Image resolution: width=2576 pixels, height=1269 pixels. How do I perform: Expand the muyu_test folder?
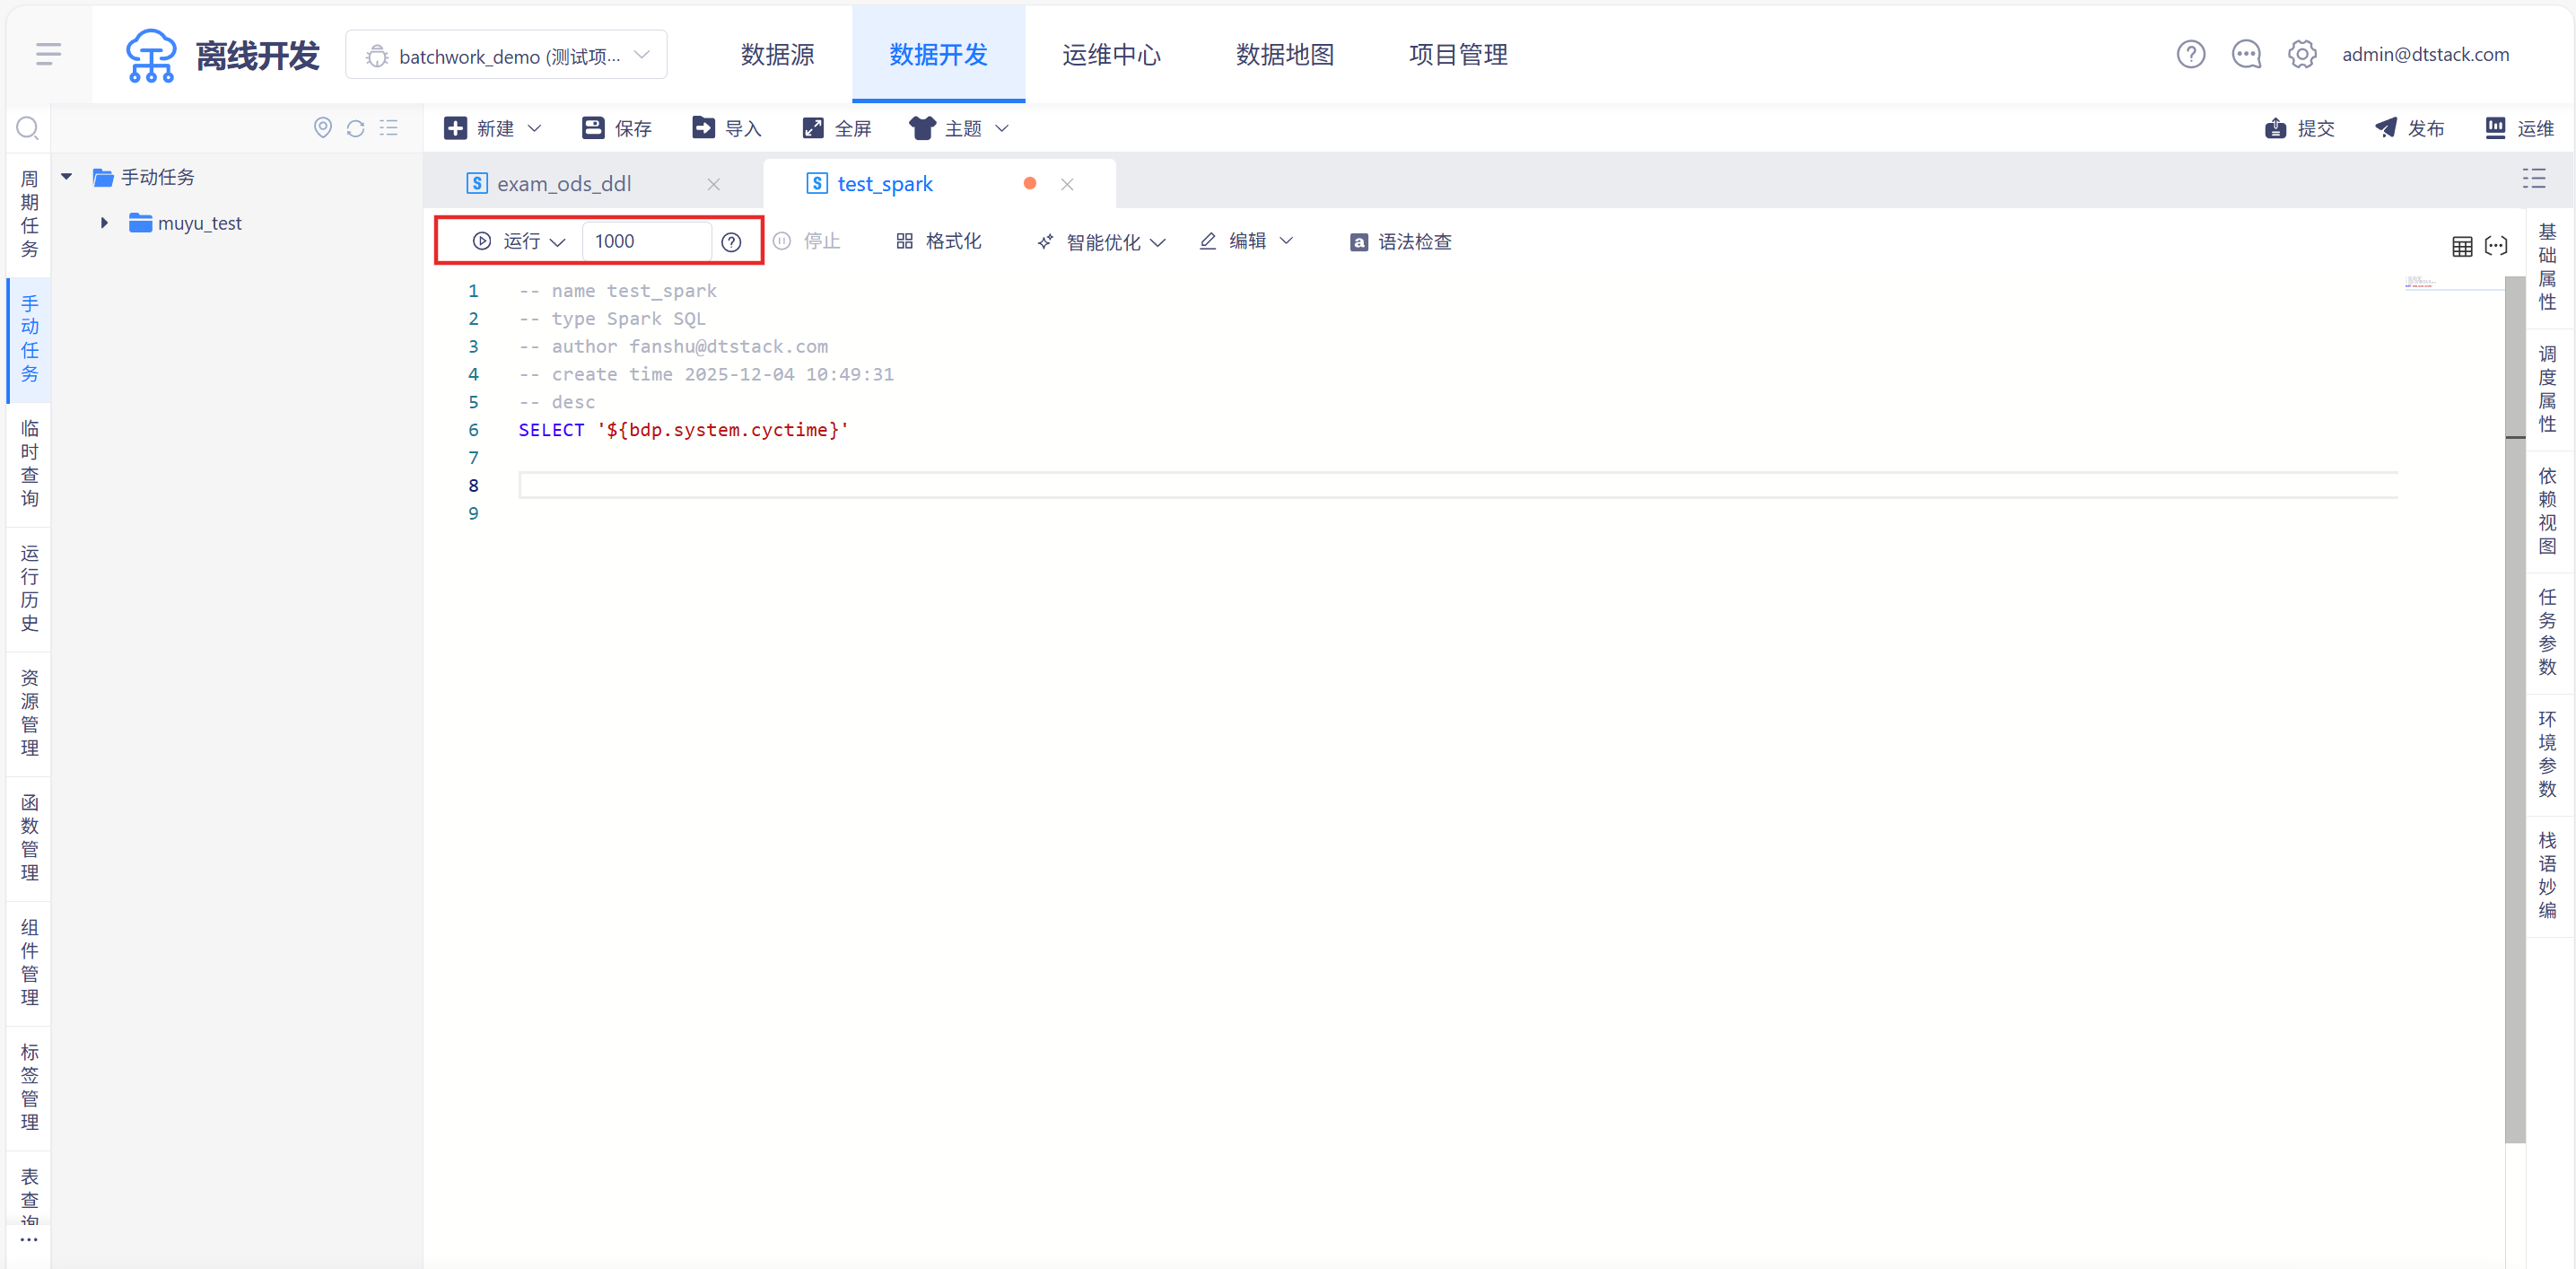pos(104,223)
